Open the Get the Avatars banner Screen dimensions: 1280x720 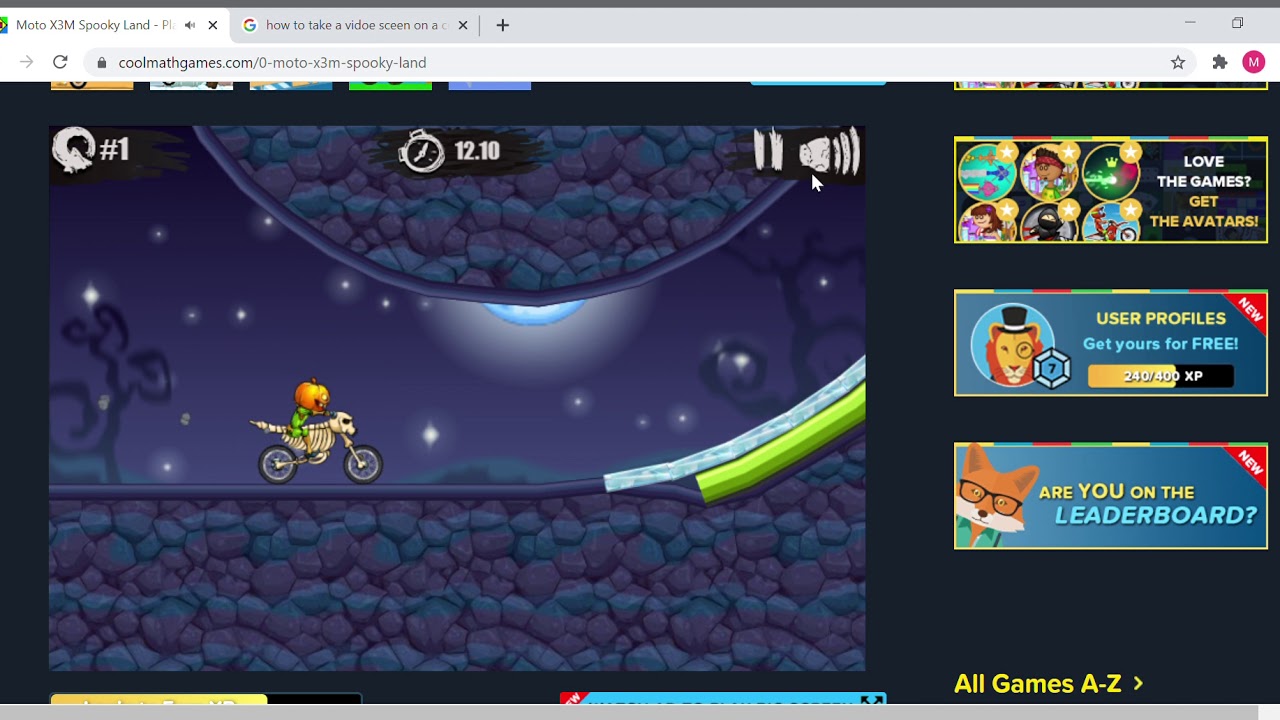pos(1111,190)
